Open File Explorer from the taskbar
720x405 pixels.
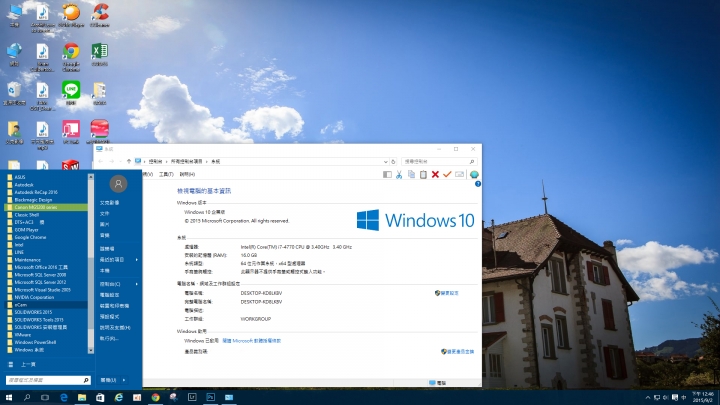pos(82,397)
